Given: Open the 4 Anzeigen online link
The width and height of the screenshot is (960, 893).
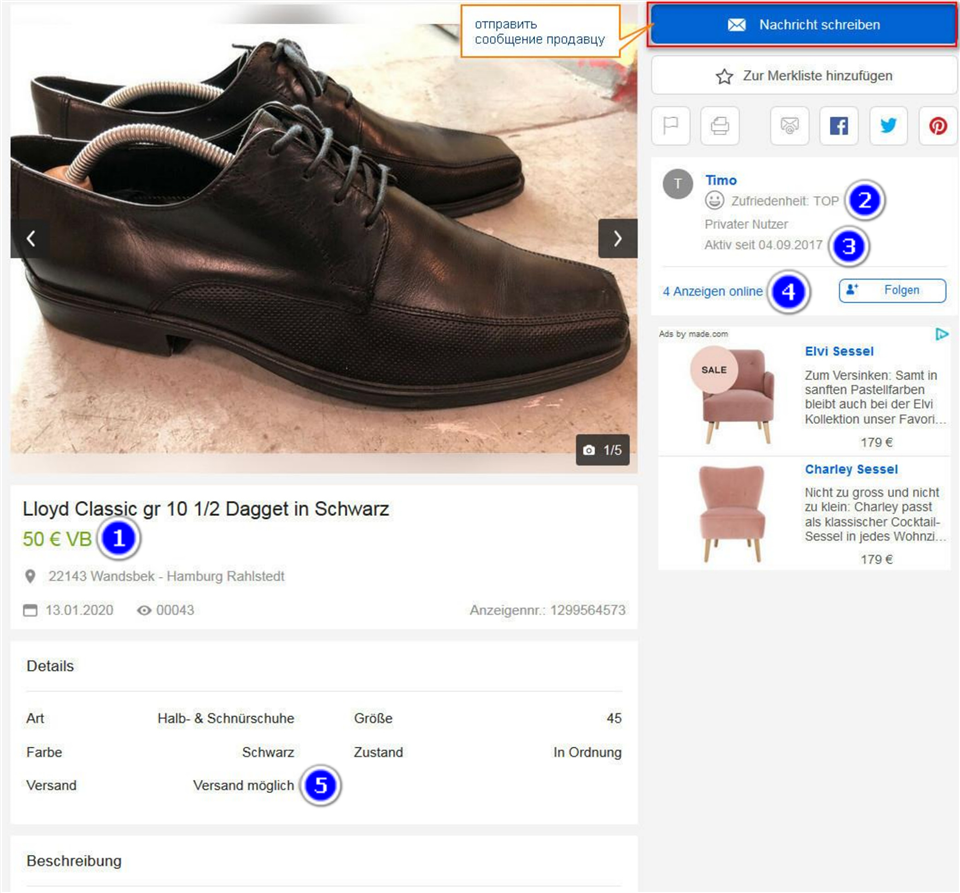Looking at the screenshot, I should tap(712, 292).
